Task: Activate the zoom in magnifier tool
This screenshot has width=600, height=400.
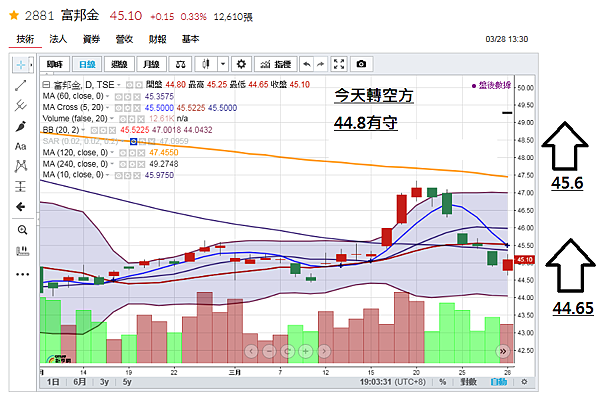Action: [22, 230]
